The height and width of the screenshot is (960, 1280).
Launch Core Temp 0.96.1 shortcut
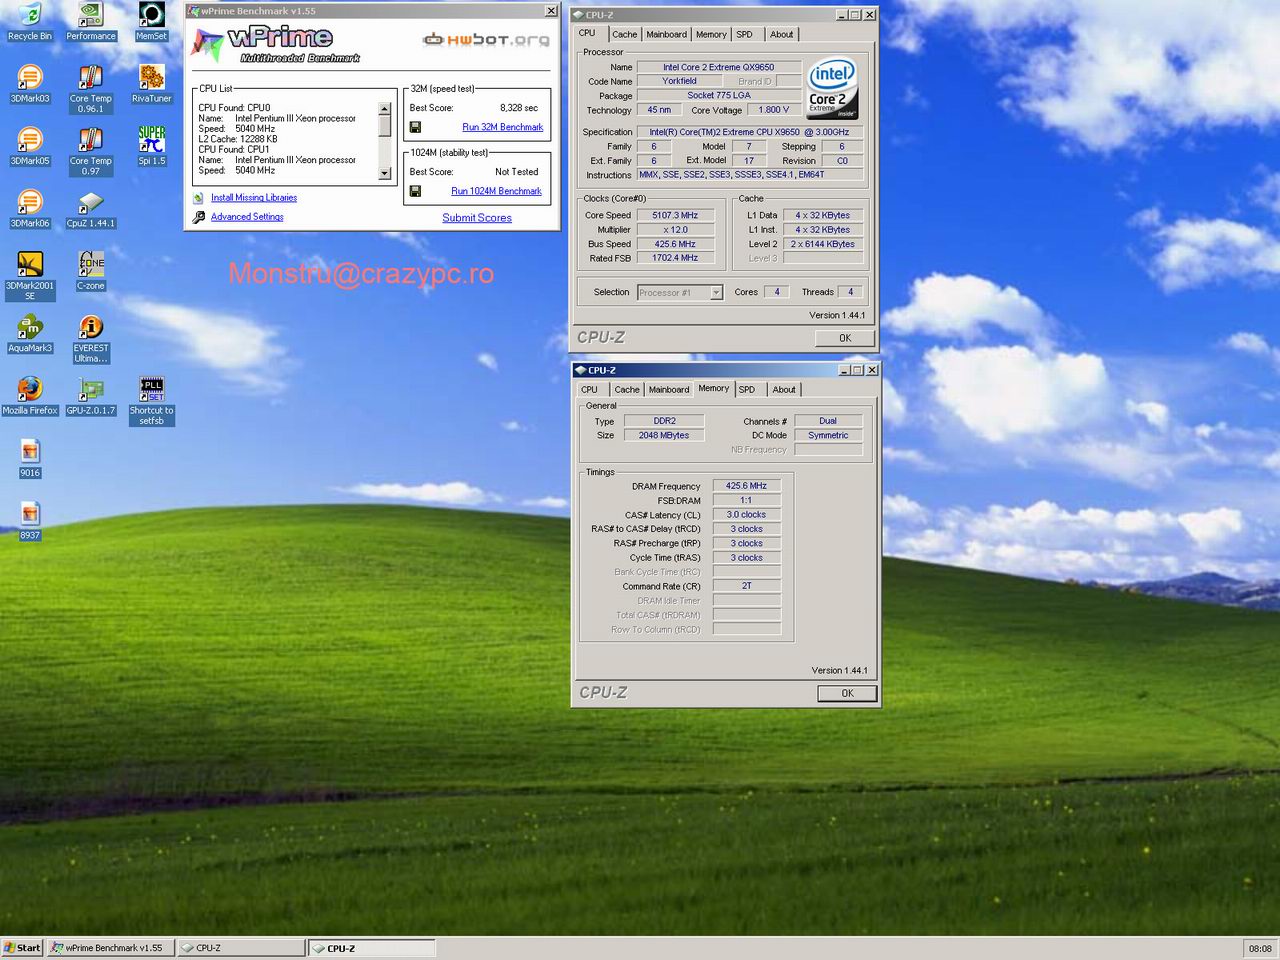point(91,89)
